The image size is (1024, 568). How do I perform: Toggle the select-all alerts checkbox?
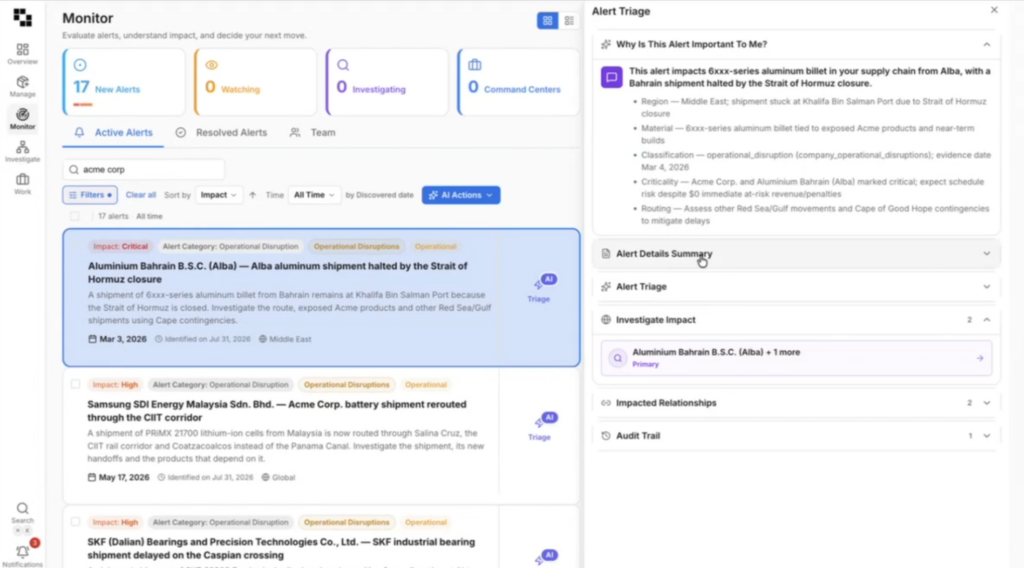(75, 216)
